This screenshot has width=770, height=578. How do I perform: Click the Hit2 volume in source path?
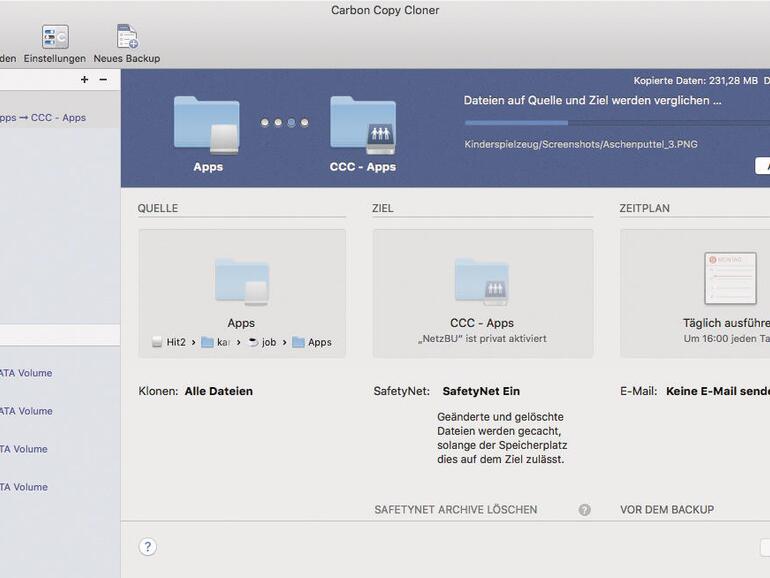tap(169, 342)
